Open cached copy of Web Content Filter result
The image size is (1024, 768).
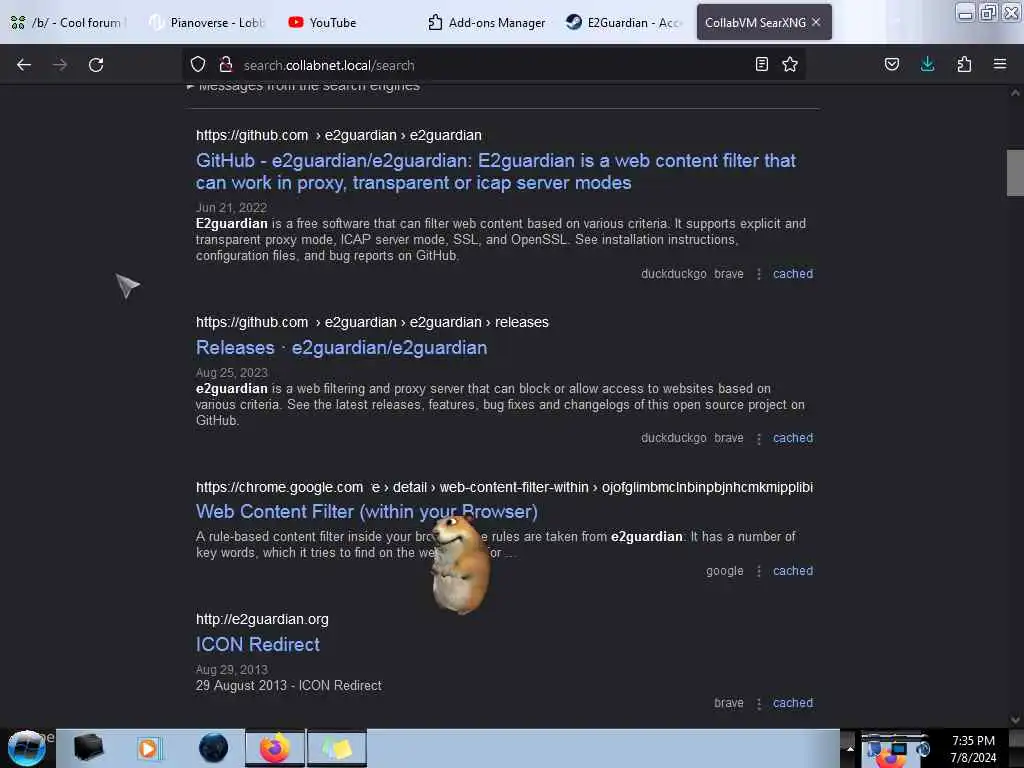pyautogui.click(x=793, y=571)
